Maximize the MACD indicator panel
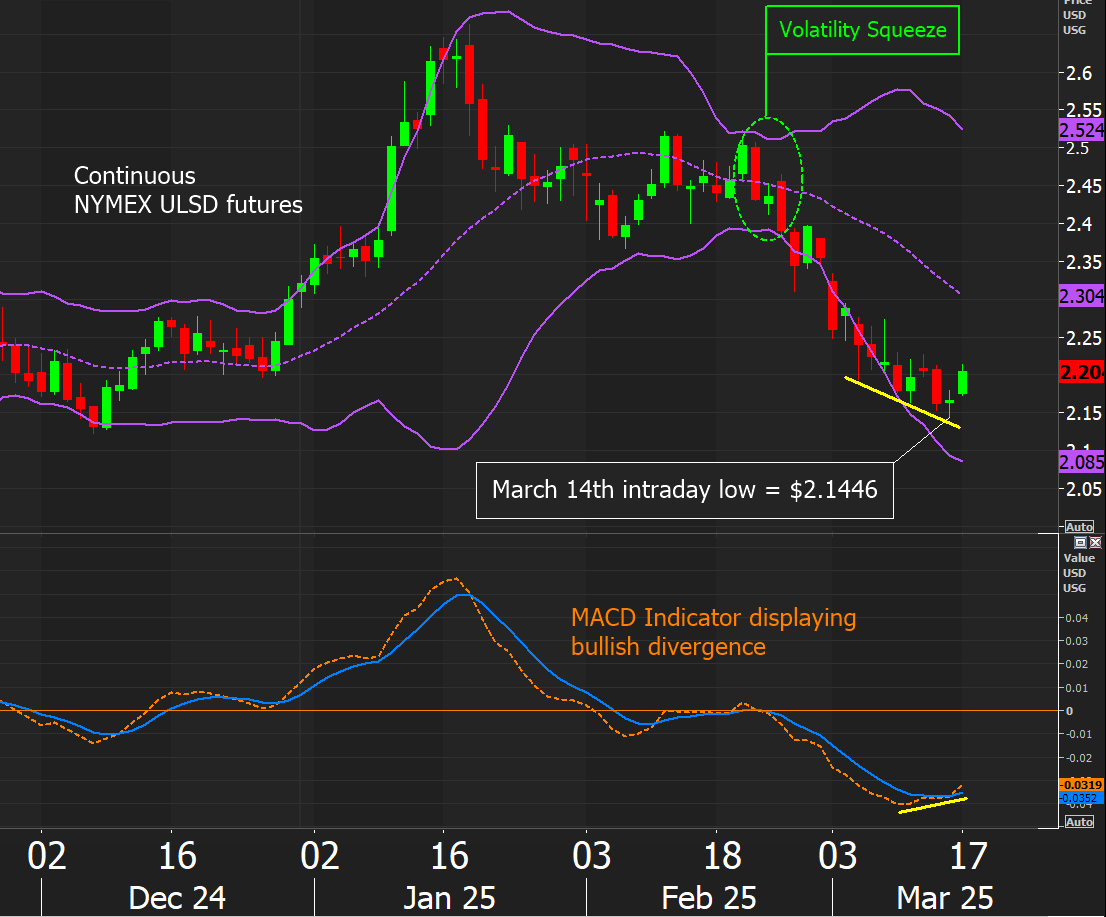 pyautogui.click(x=1080, y=541)
